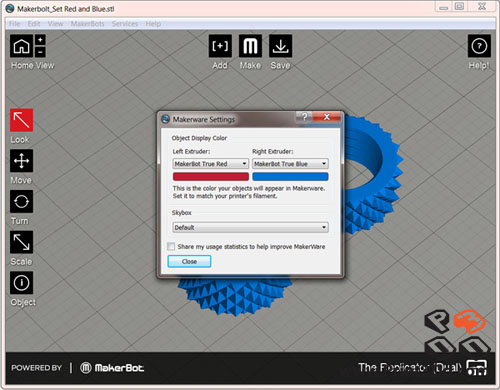500x390 pixels.
Task: Click the MakerBot logo in footer
Action: coord(112,368)
